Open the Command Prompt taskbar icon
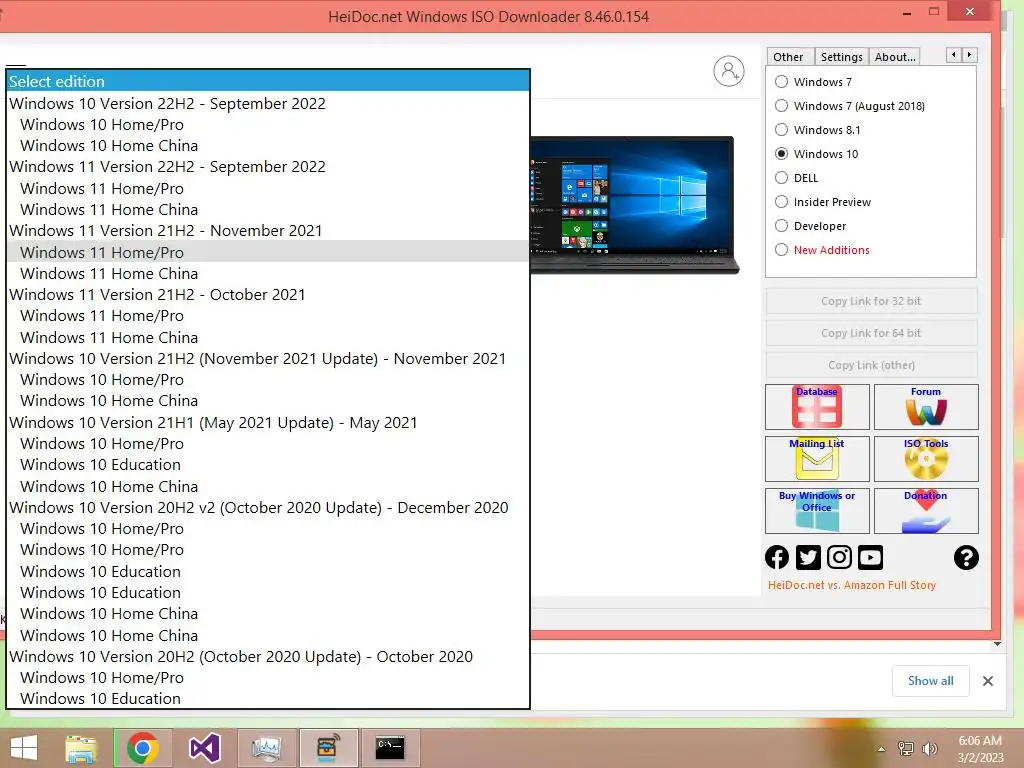 390,748
